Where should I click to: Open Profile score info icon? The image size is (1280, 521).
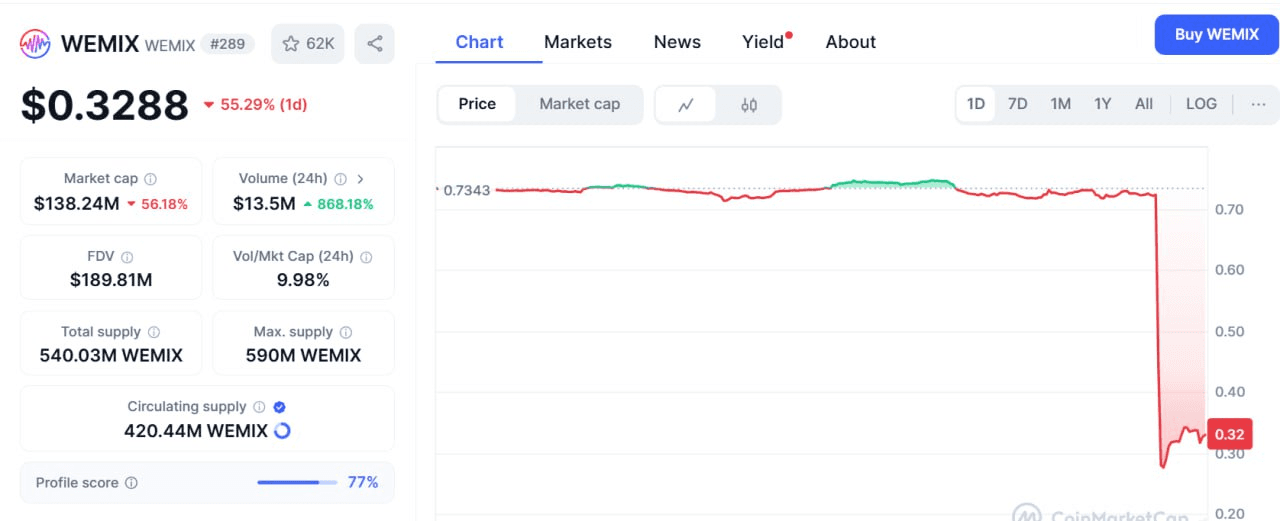131,483
